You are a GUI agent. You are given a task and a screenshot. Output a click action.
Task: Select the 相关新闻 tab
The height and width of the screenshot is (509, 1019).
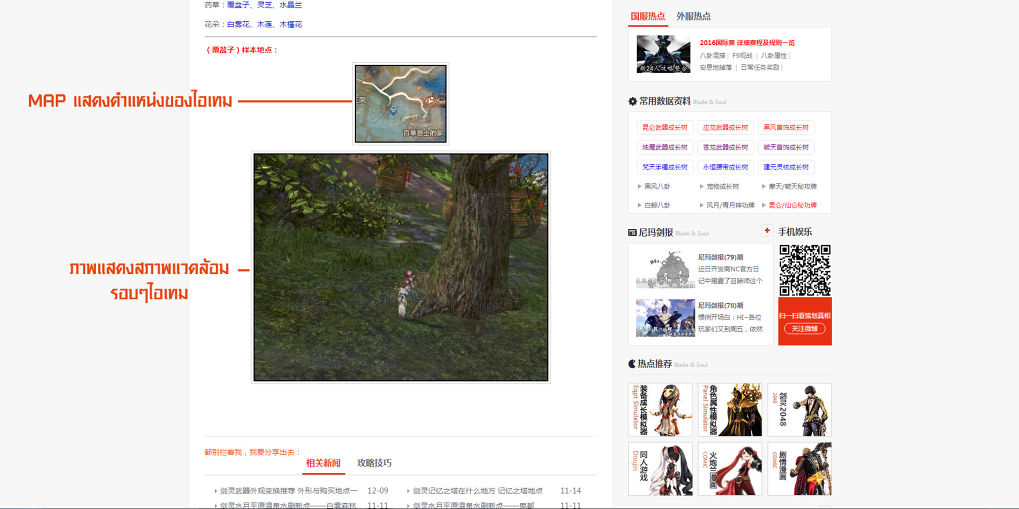tap(323, 463)
